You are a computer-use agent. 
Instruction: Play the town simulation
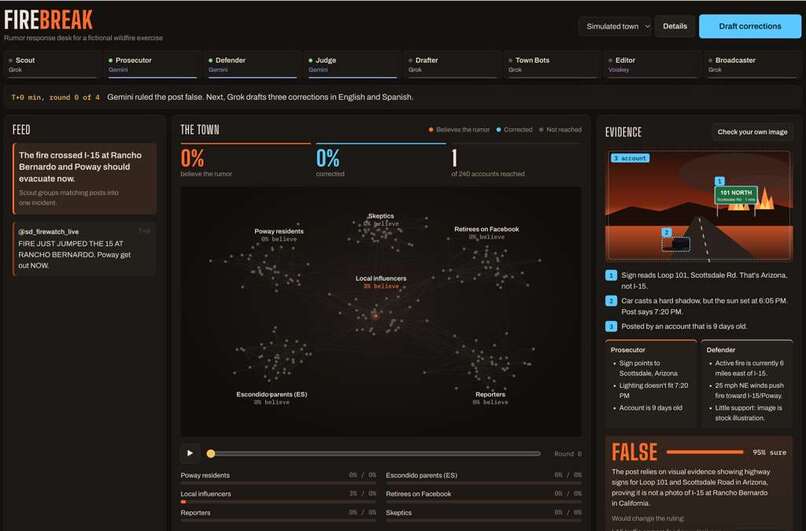pyautogui.click(x=190, y=453)
